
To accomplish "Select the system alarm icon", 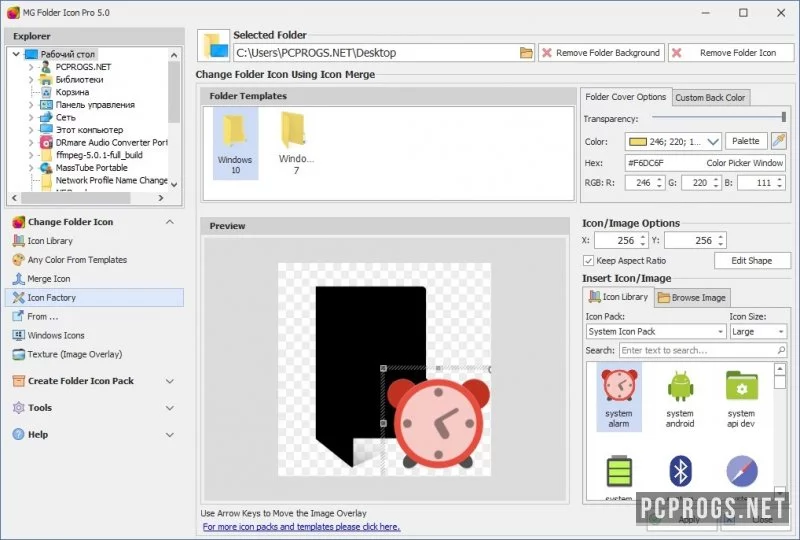I will [619, 398].
